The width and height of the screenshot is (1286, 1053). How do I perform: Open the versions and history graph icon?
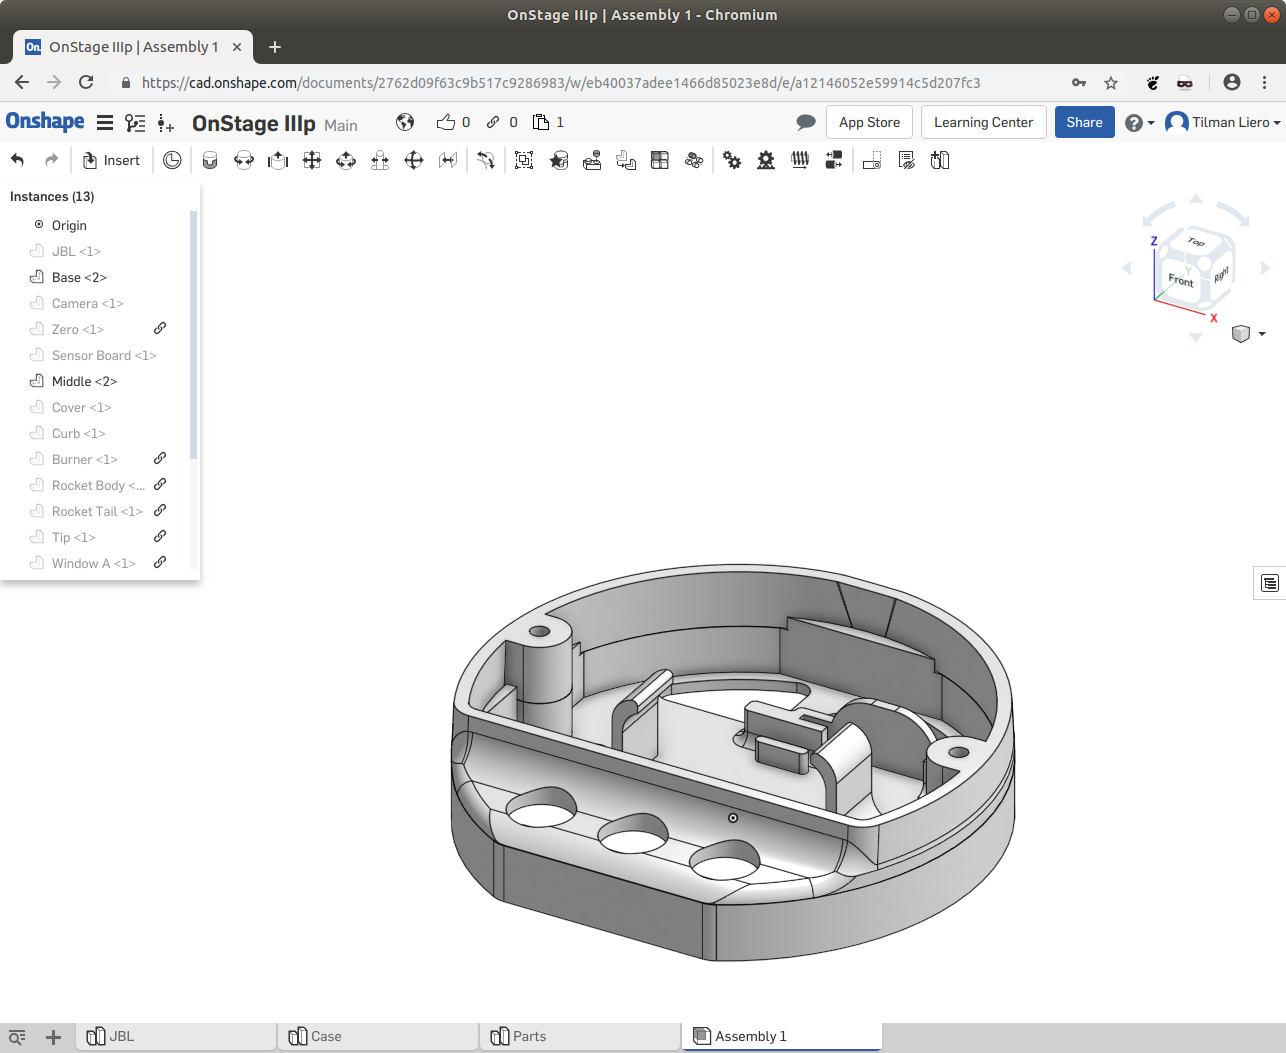pyautogui.click(x=135, y=123)
